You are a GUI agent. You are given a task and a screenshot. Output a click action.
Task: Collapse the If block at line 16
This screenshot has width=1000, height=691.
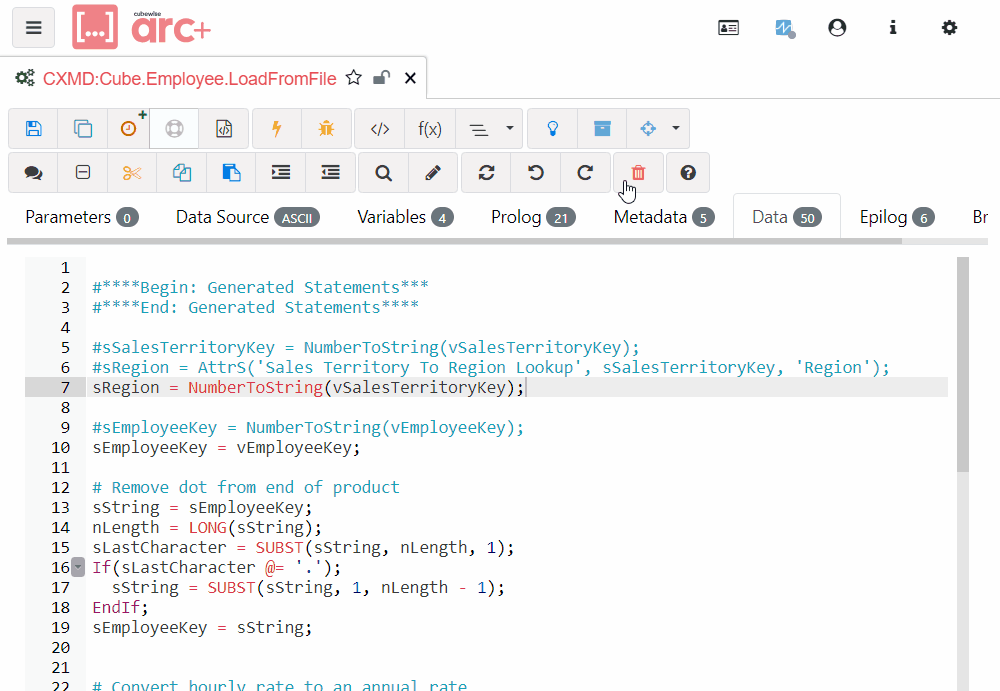pyautogui.click(x=78, y=568)
